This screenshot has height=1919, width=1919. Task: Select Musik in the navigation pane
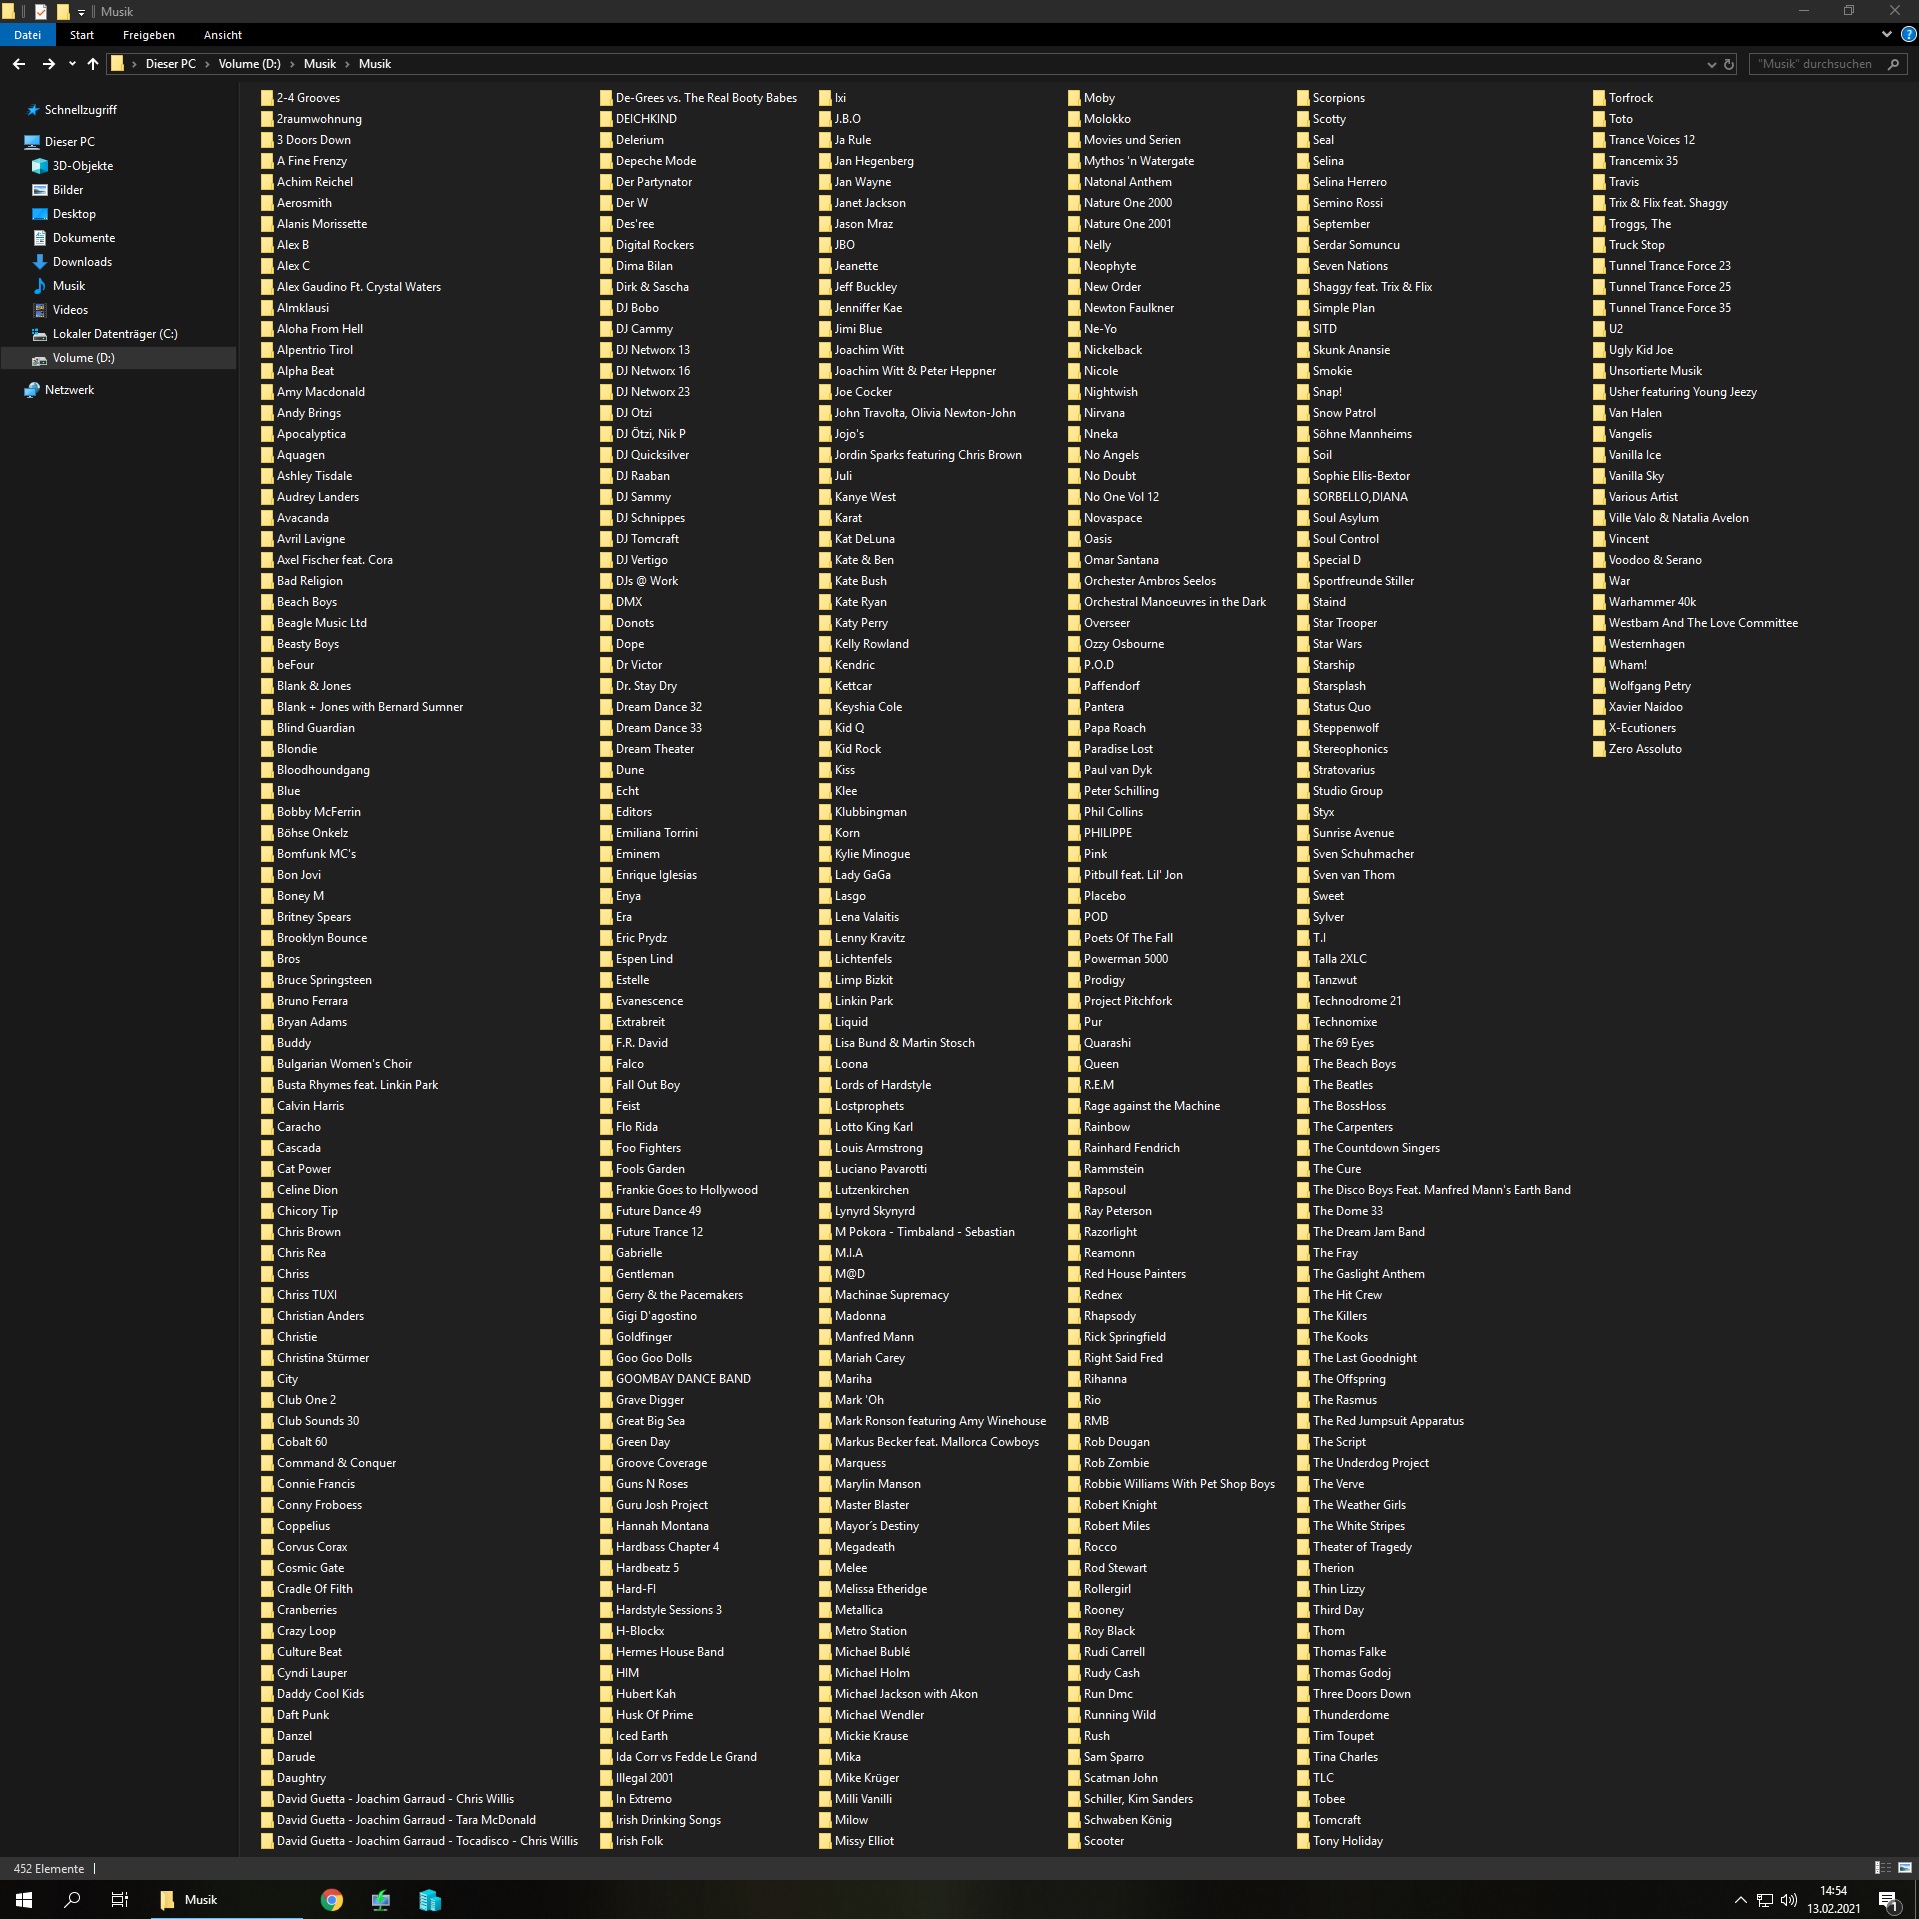58,286
